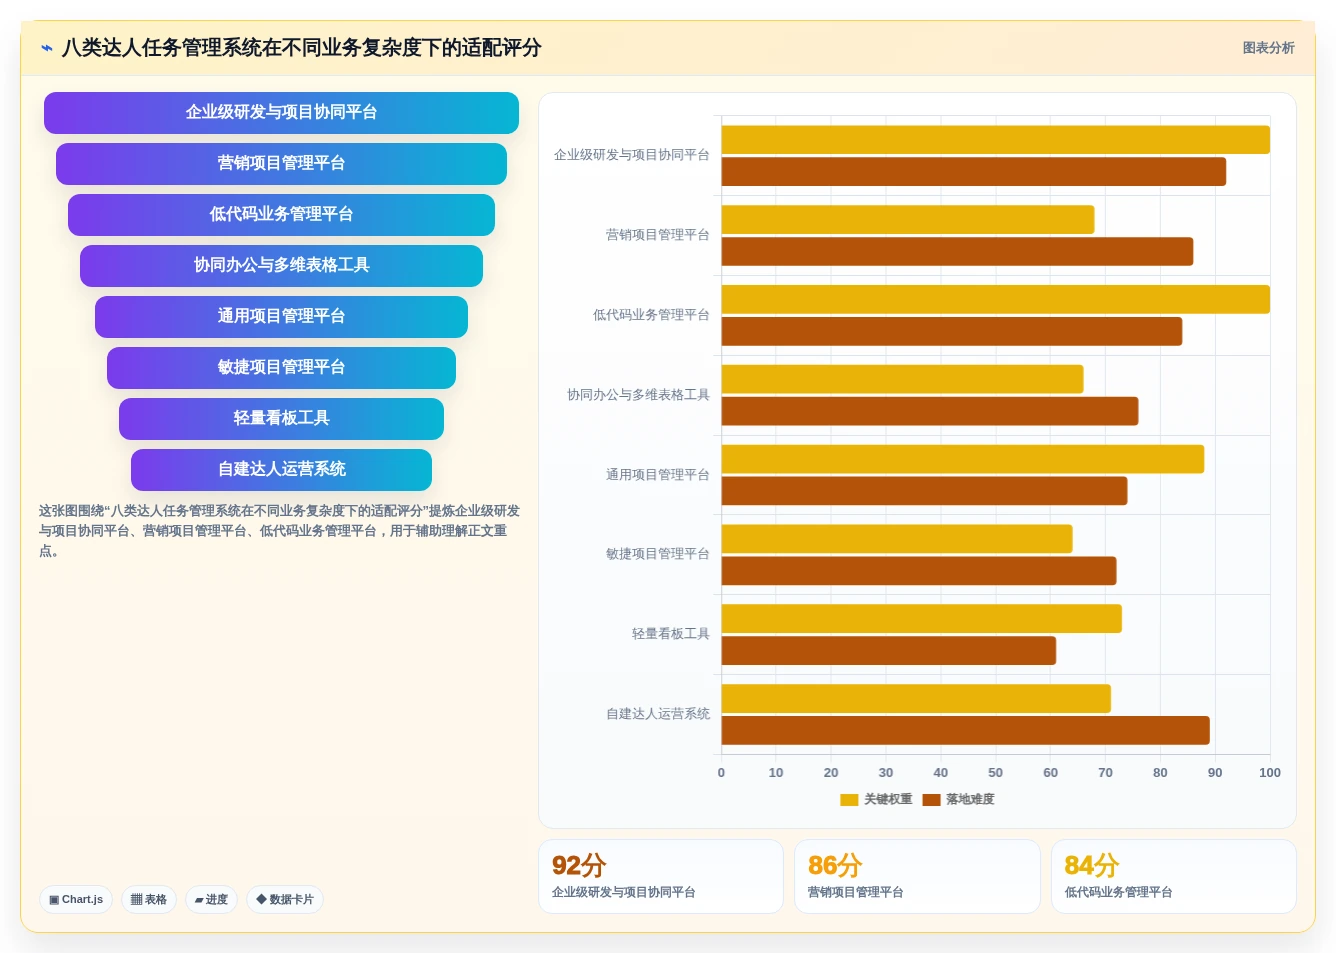Click y-axis label 企业级研发与项目协同平台
The image size is (1336, 953).
(632, 155)
